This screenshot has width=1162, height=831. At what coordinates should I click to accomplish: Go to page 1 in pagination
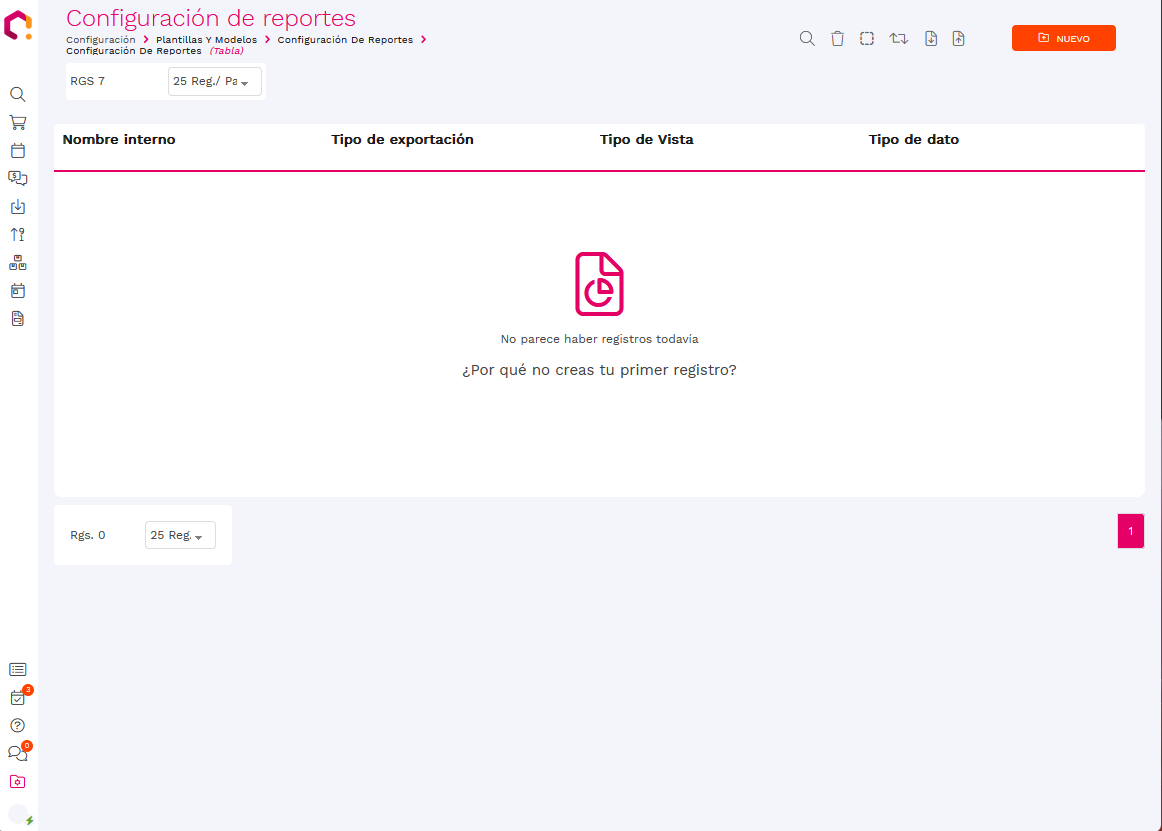click(x=1130, y=531)
